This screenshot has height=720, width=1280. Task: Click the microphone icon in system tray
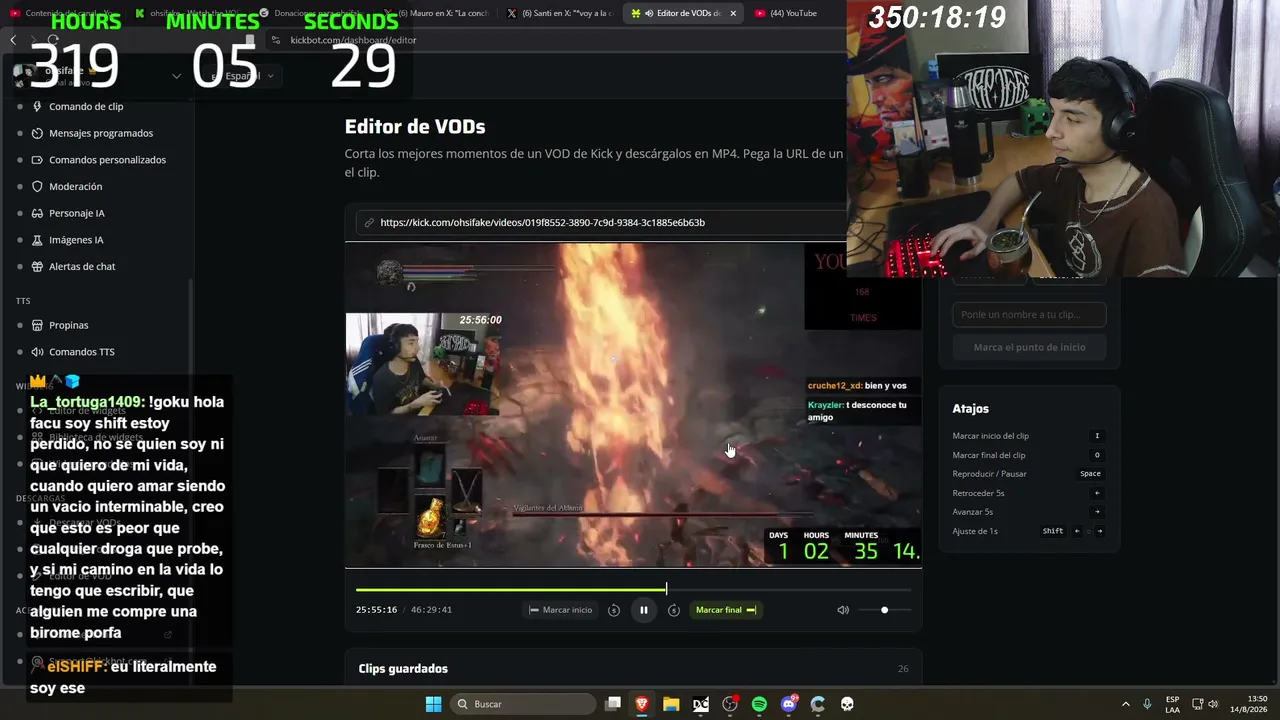pos(1147,704)
